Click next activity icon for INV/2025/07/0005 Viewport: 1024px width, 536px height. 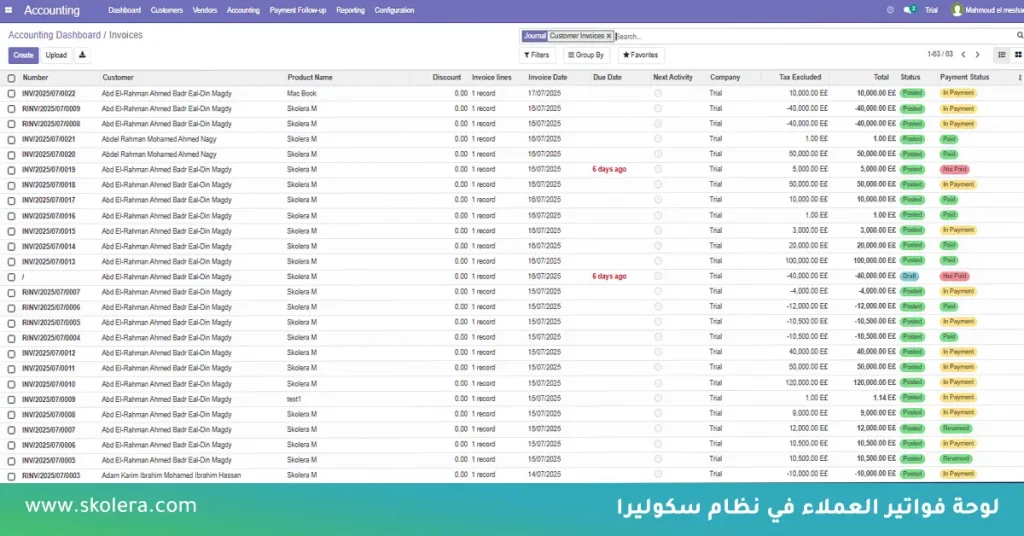pos(658,459)
